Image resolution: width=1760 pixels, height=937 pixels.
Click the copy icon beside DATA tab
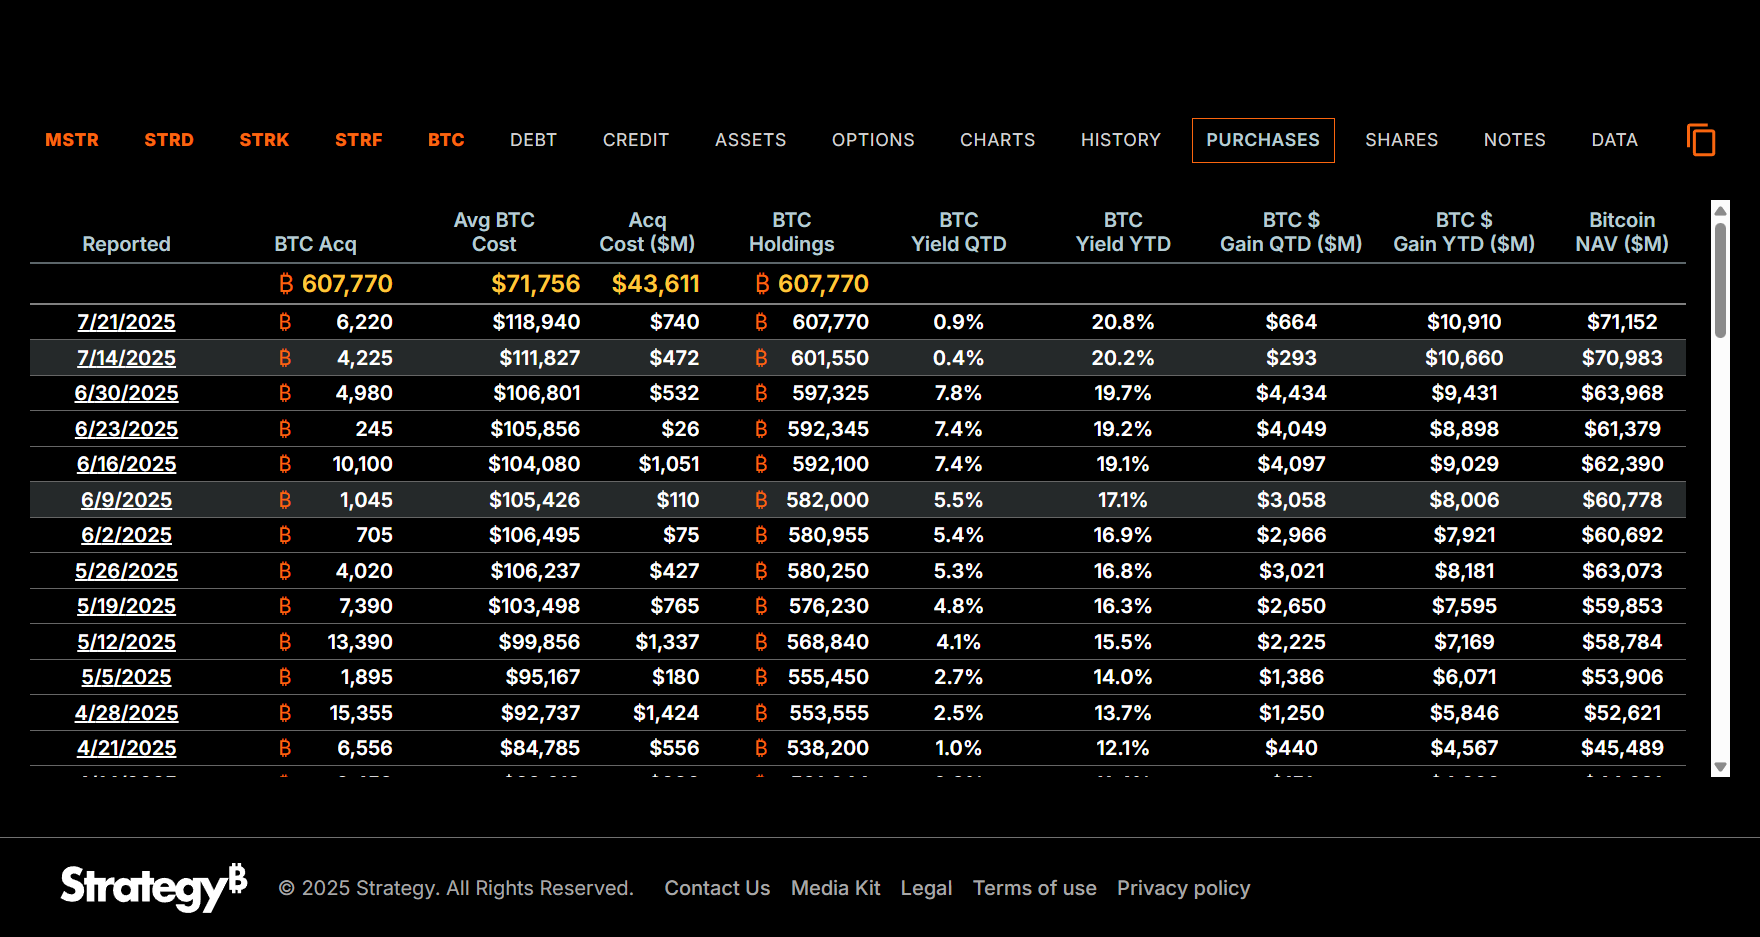[x=1701, y=140]
